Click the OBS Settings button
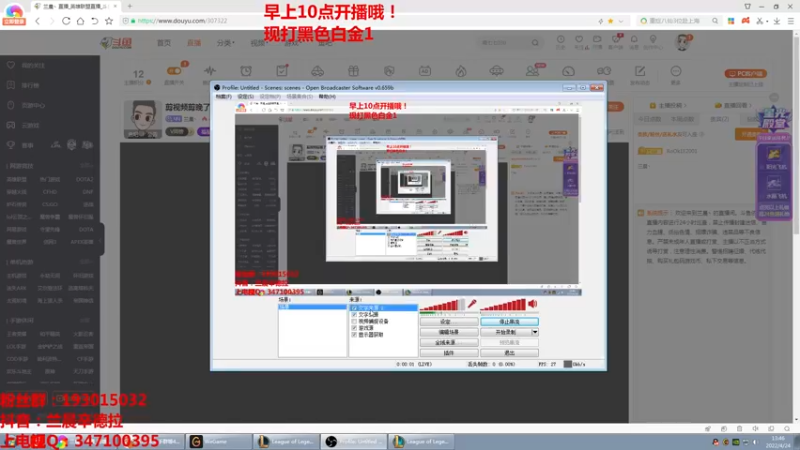 (449, 322)
